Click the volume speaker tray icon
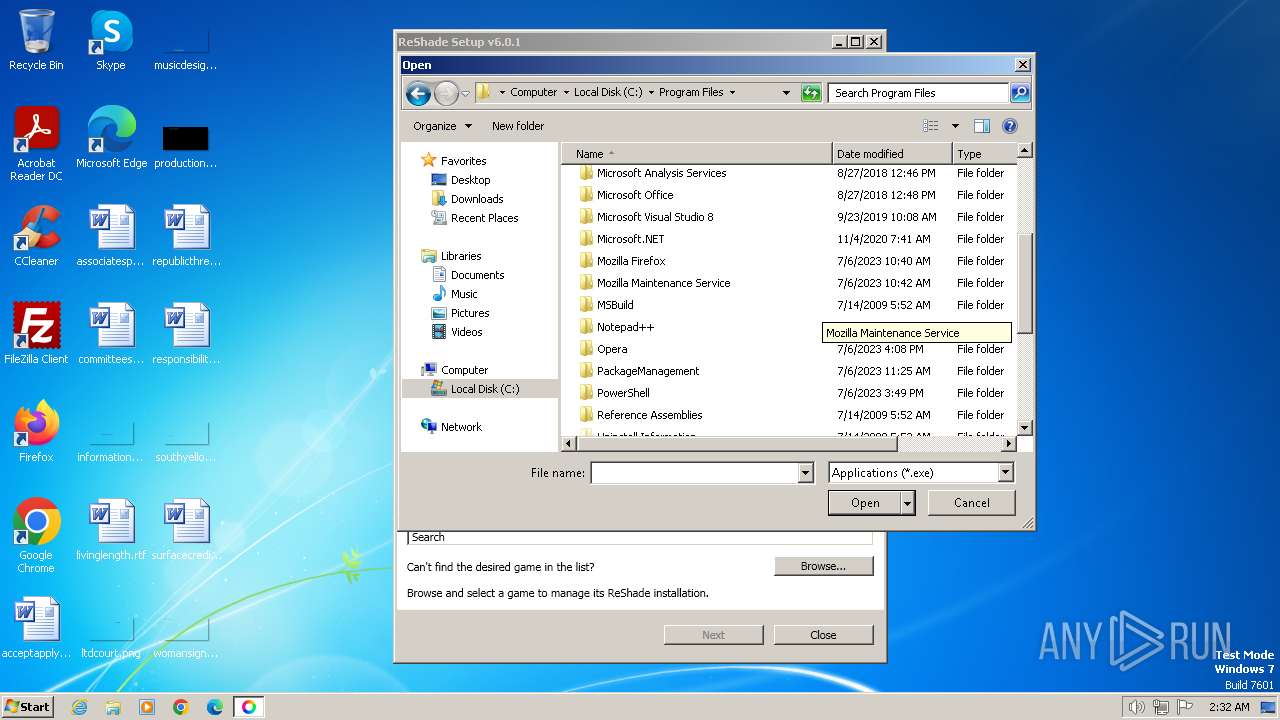 1136,707
